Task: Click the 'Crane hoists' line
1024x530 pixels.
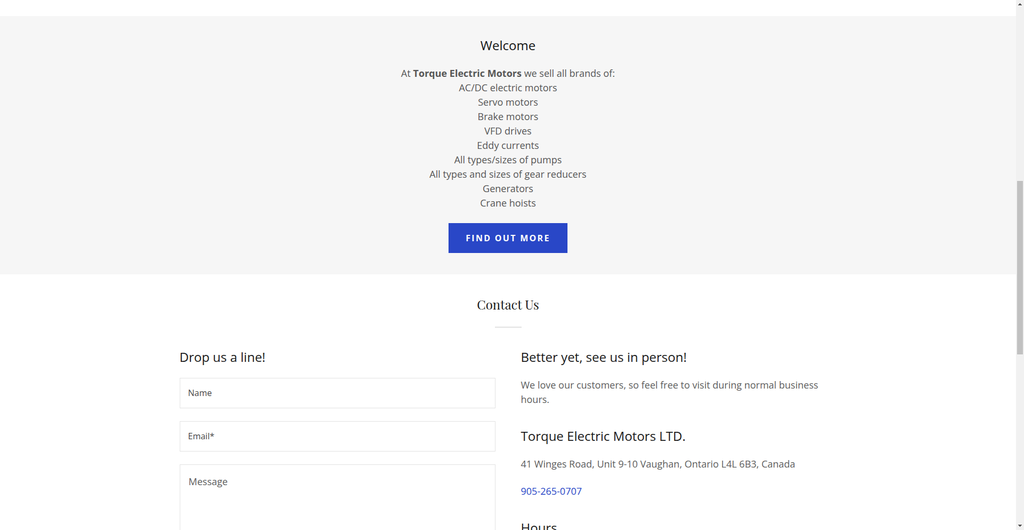Action: click(507, 202)
